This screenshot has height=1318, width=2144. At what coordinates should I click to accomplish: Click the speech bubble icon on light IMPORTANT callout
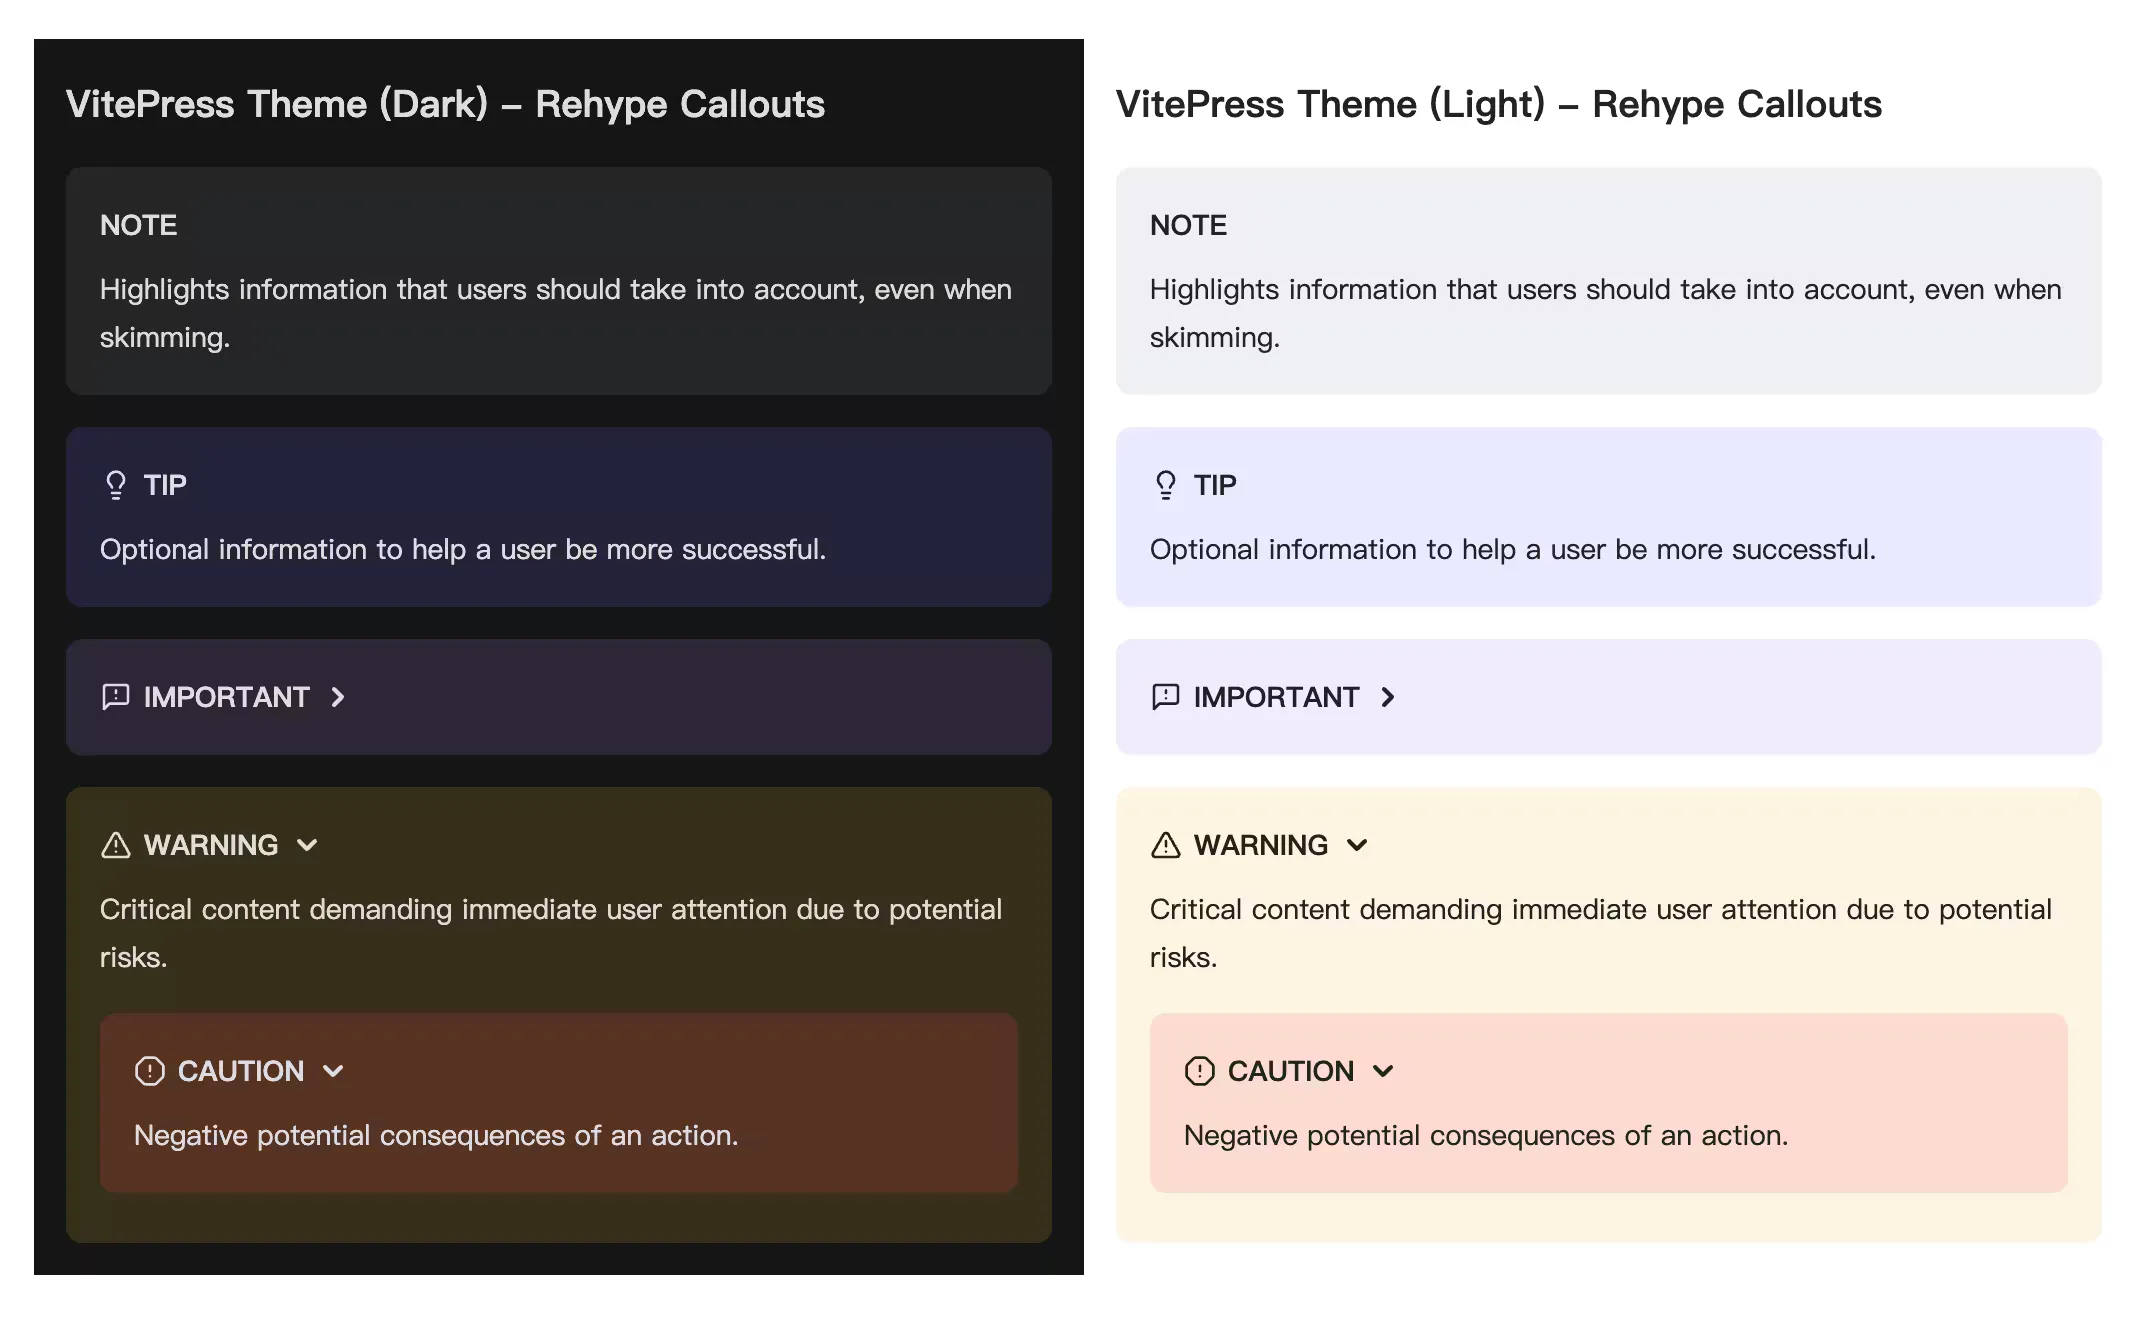point(1165,697)
